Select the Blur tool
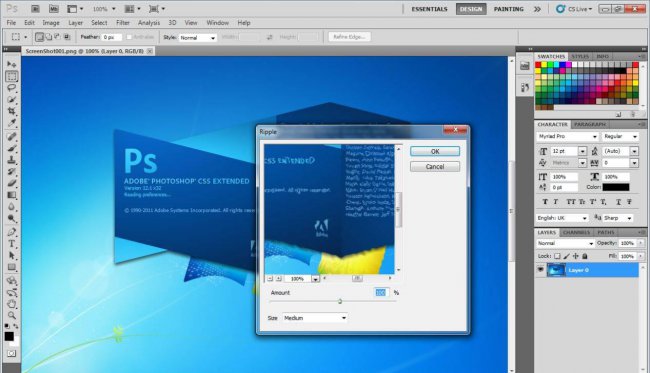The image size is (650, 373). 12,206
